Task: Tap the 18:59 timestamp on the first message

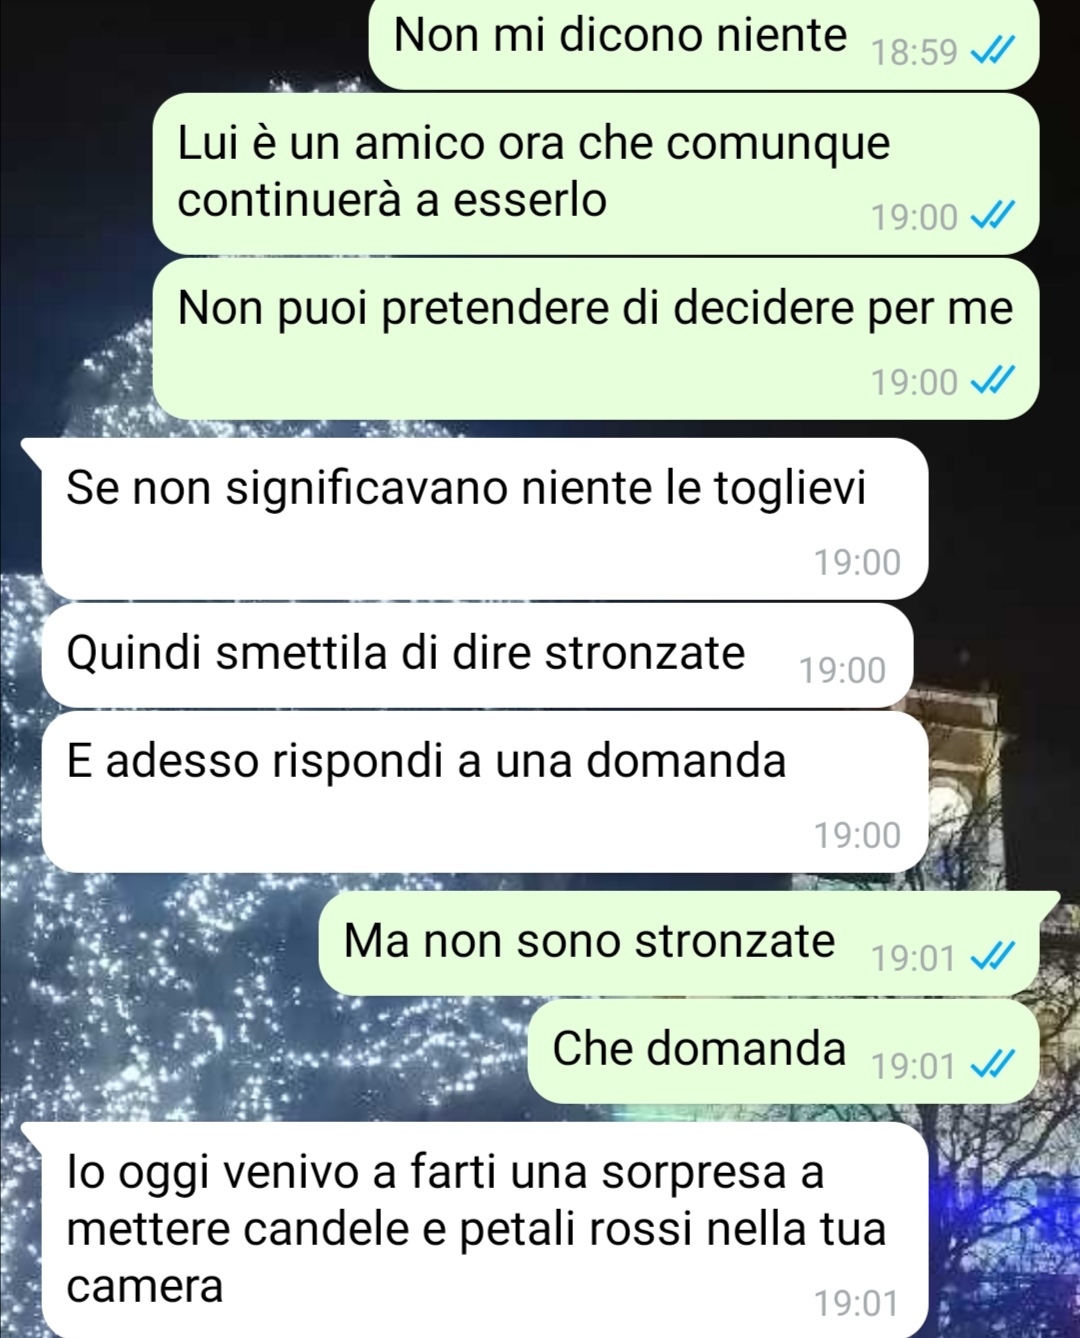Action: coord(914,52)
